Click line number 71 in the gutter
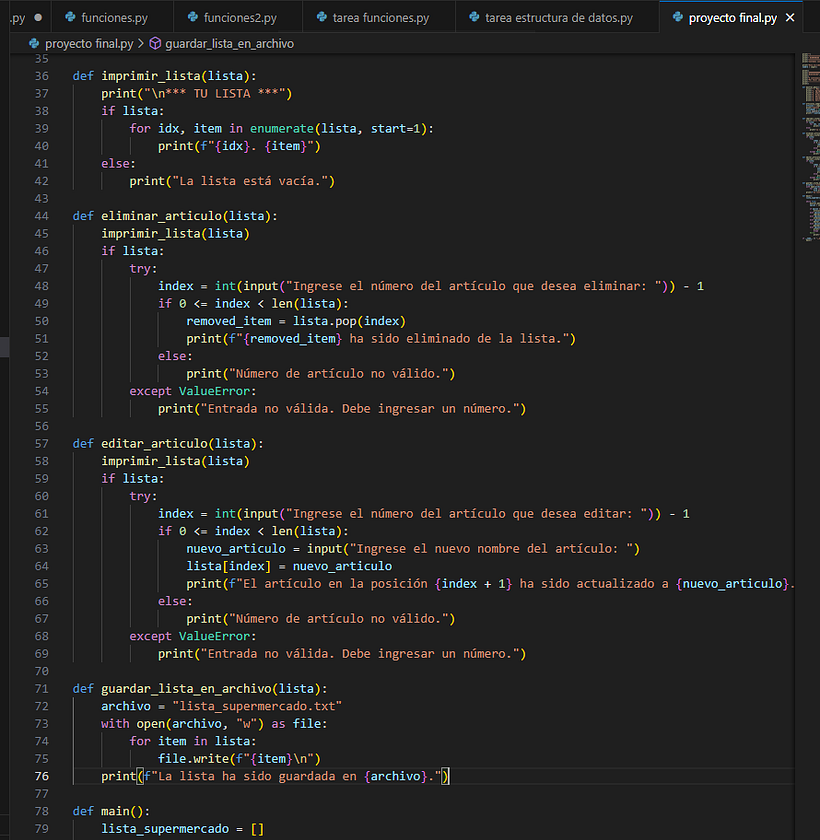Image resolution: width=820 pixels, height=840 pixels. [x=42, y=688]
